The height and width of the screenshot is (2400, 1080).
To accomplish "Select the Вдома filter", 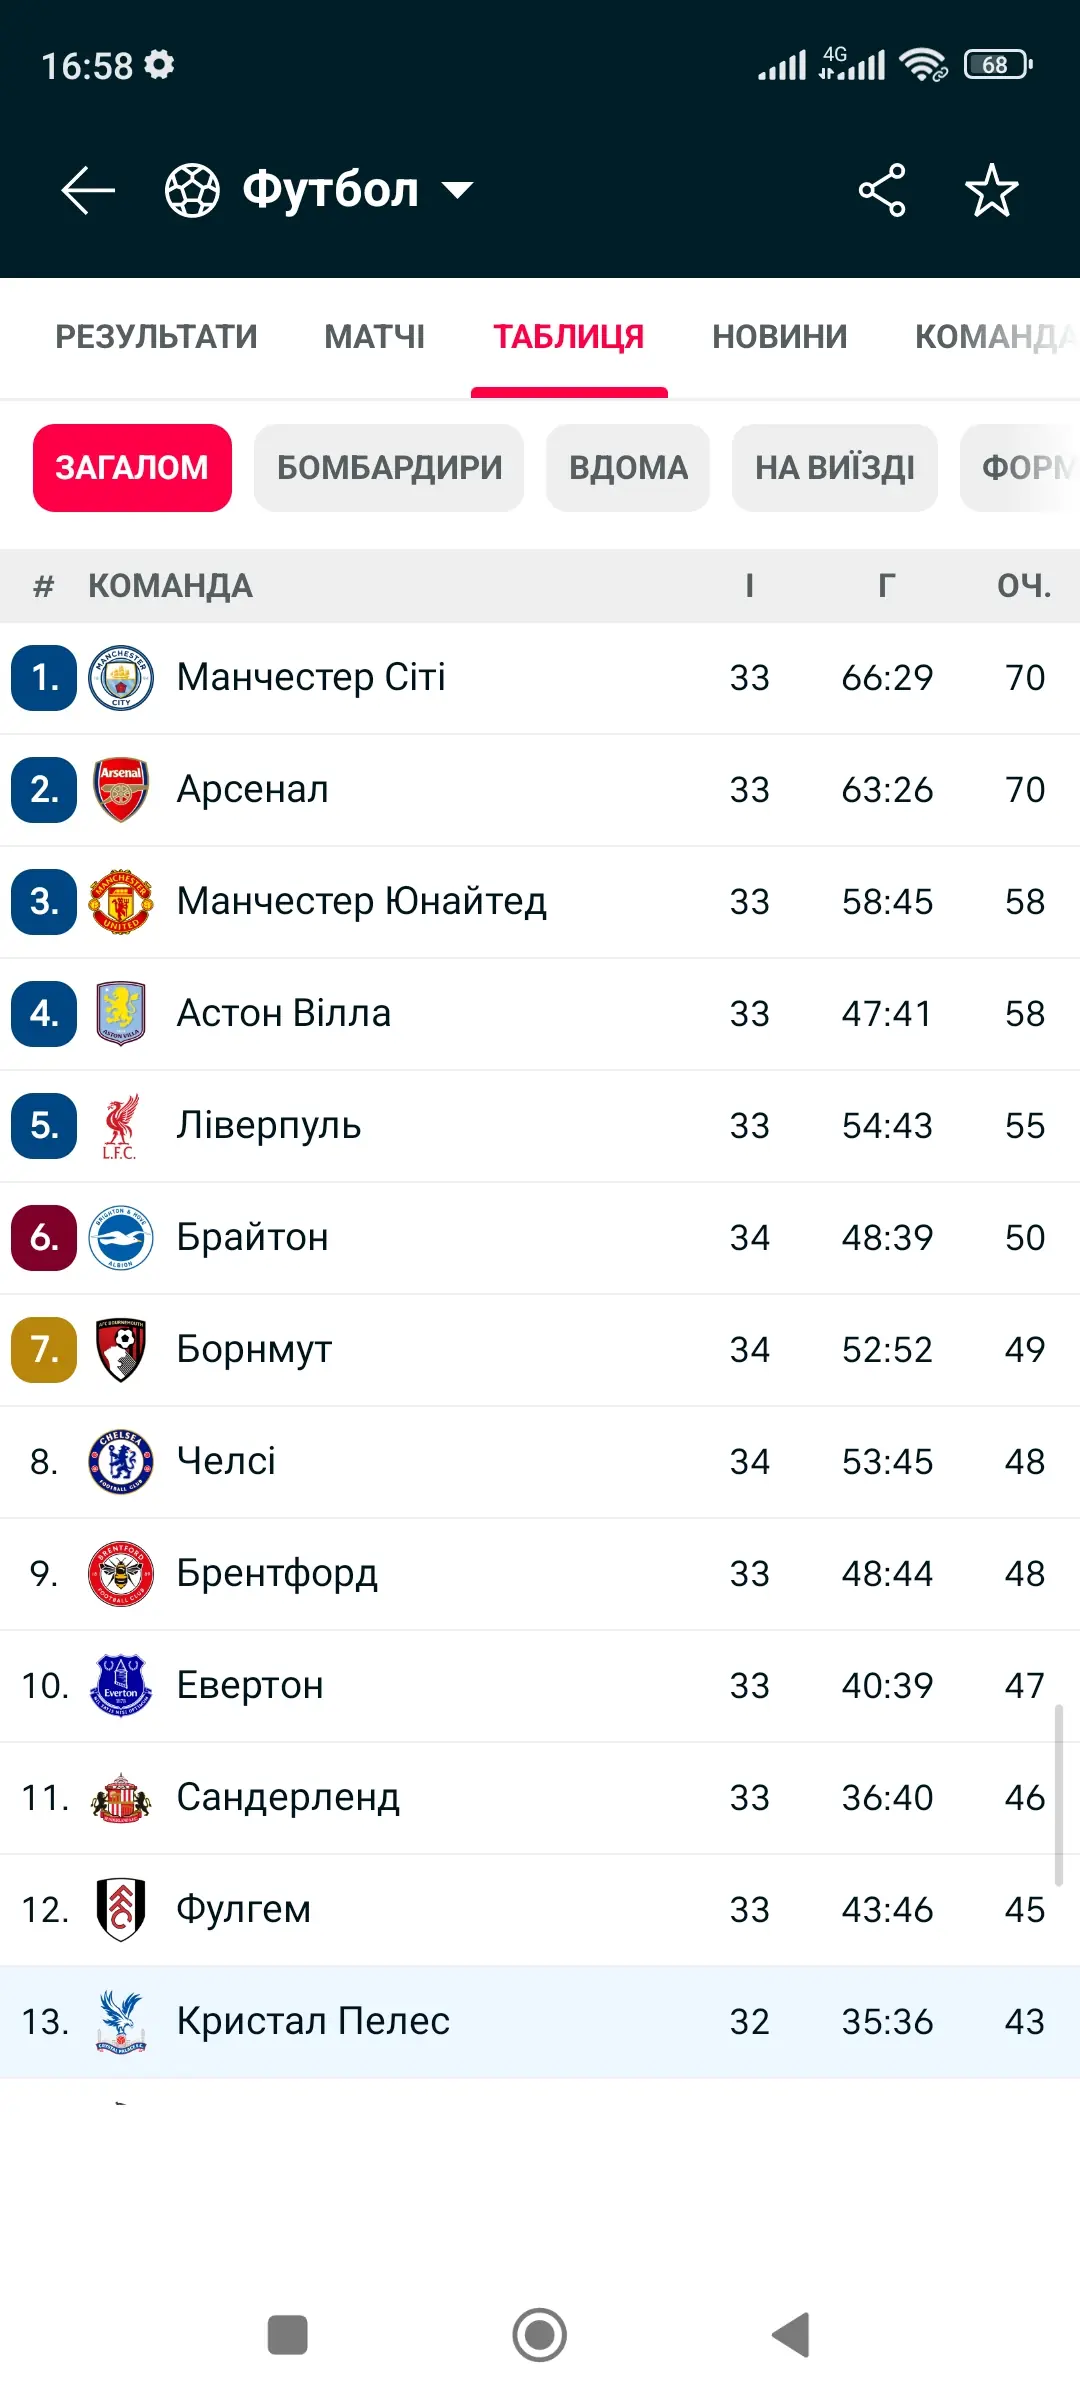I will (628, 468).
